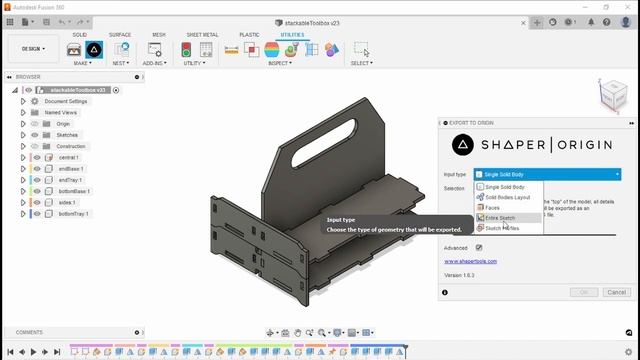Select the Measure tool
The image size is (640, 360).
click(231, 50)
